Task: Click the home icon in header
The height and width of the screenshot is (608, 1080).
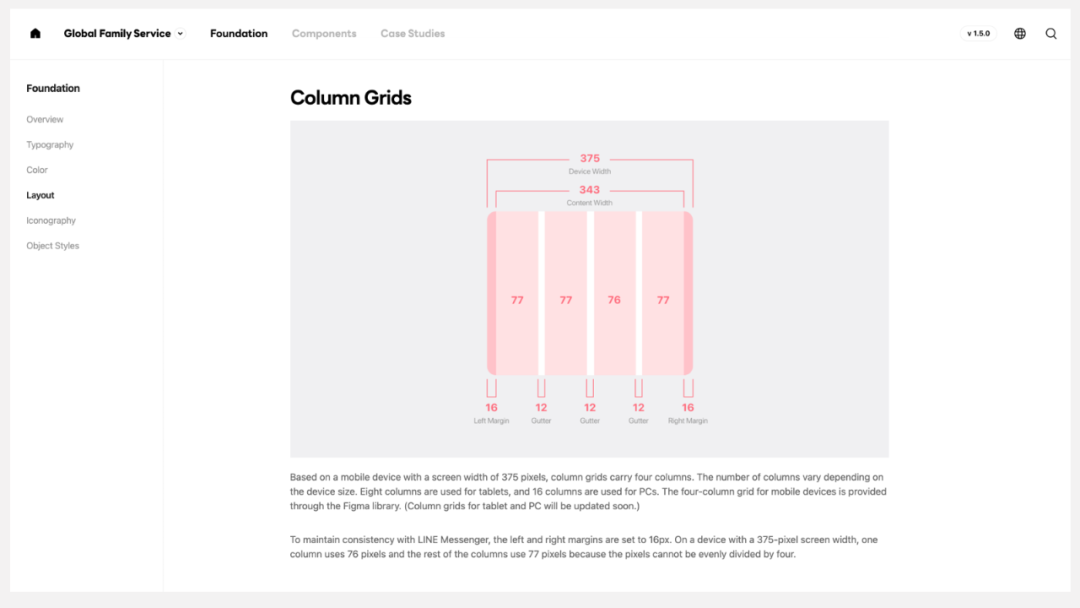Action: 36,33
